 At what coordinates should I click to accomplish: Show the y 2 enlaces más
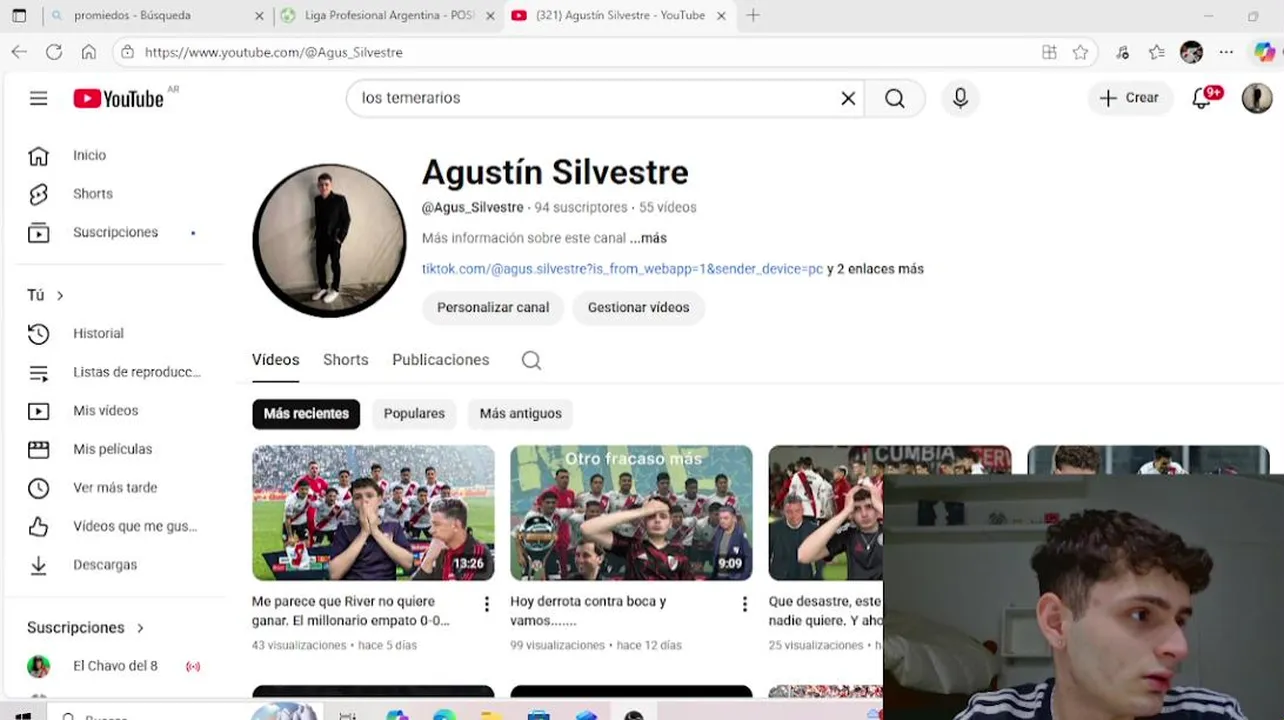point(875,269)
